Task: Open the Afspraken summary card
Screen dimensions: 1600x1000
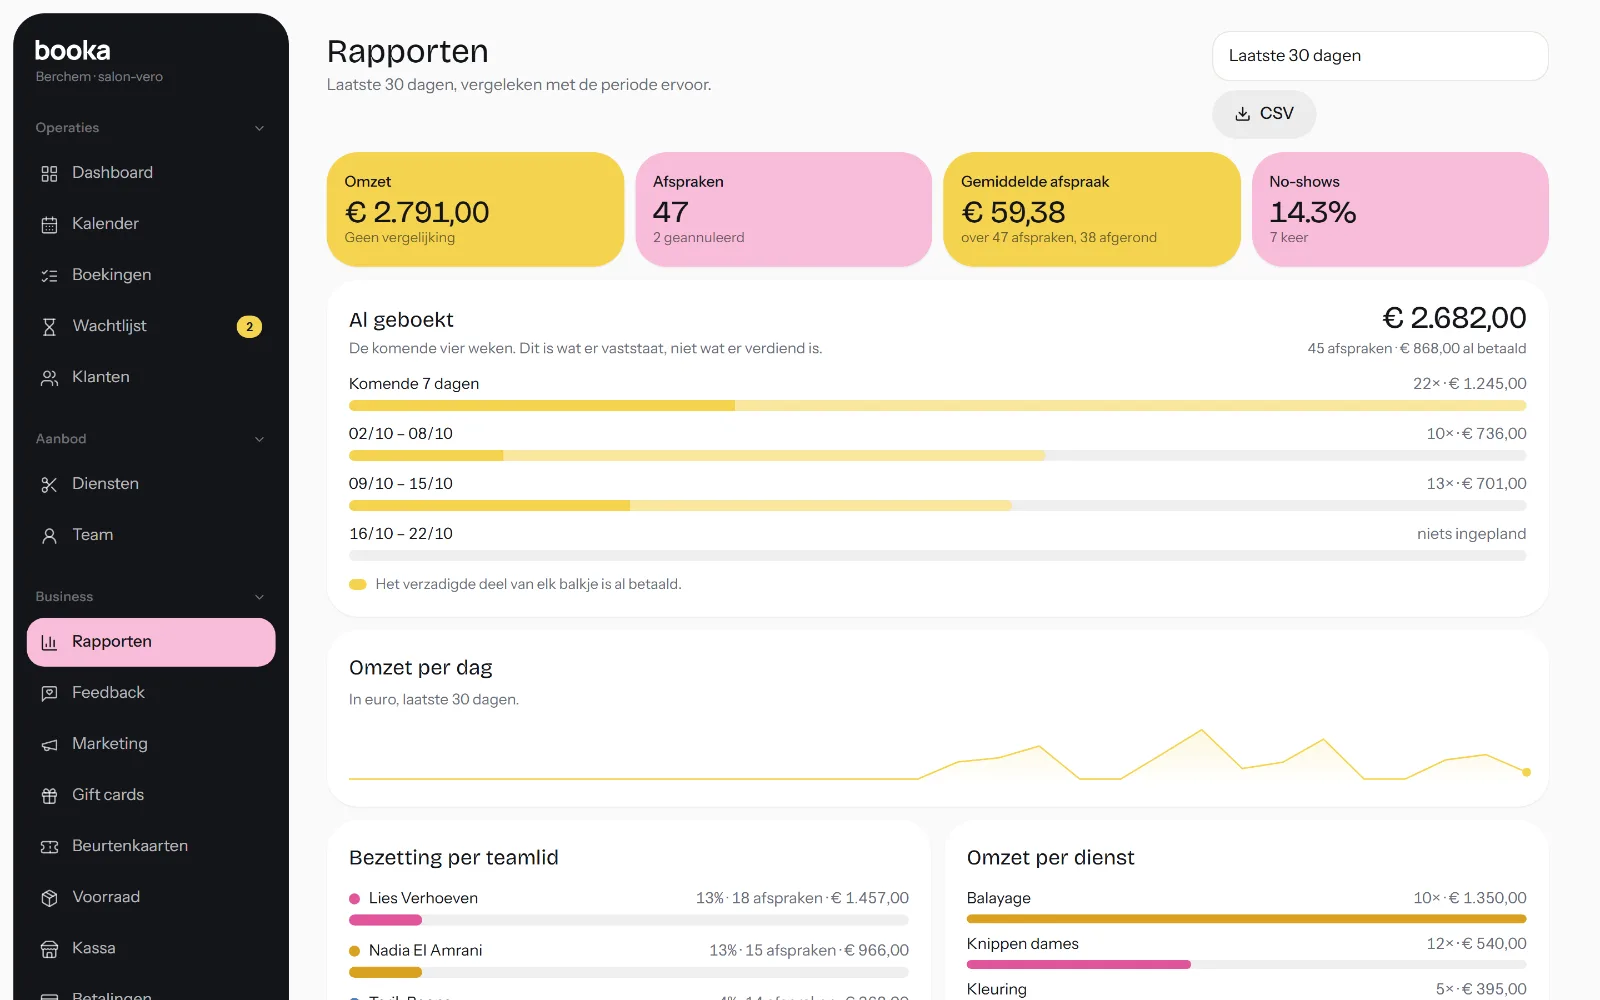Action: click(783, 210)
